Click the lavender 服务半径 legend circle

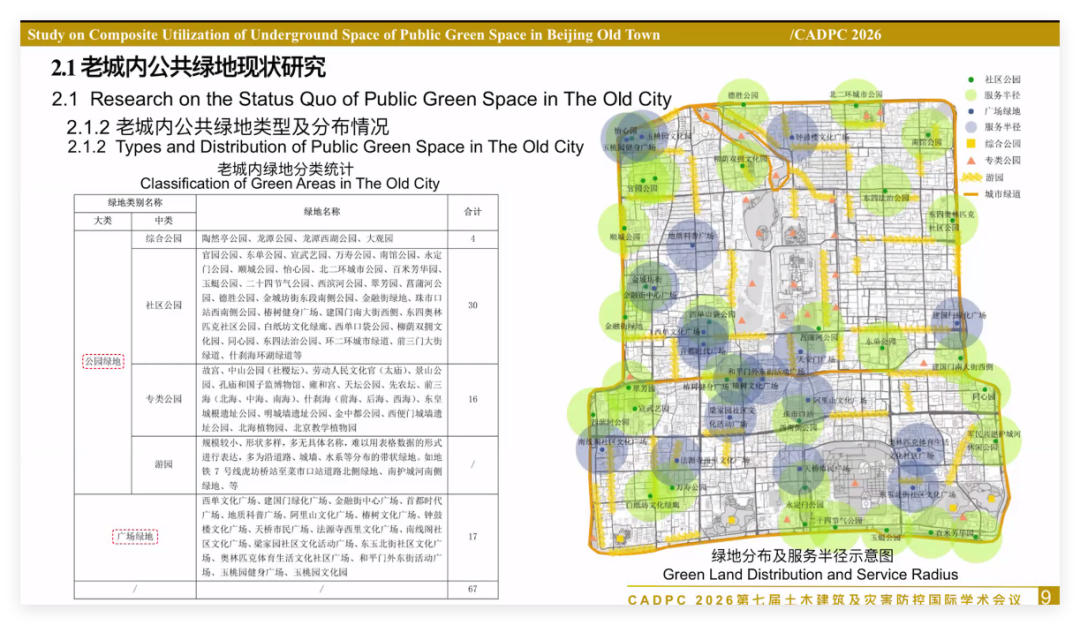coord(970,127)
